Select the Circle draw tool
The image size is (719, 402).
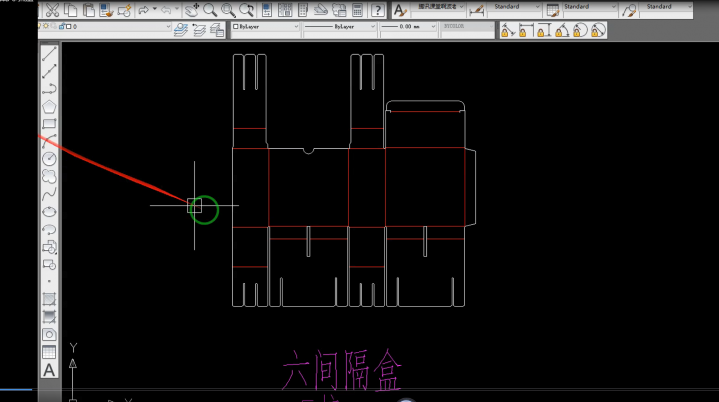point(49,158)
